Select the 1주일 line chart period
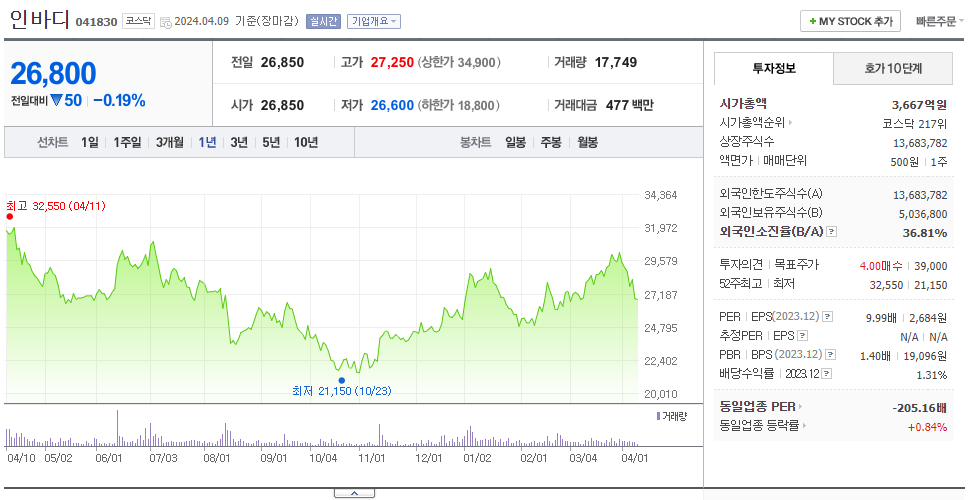Viewport: 968px width, 500px height. pyautogui.click(x=127, y=143)
